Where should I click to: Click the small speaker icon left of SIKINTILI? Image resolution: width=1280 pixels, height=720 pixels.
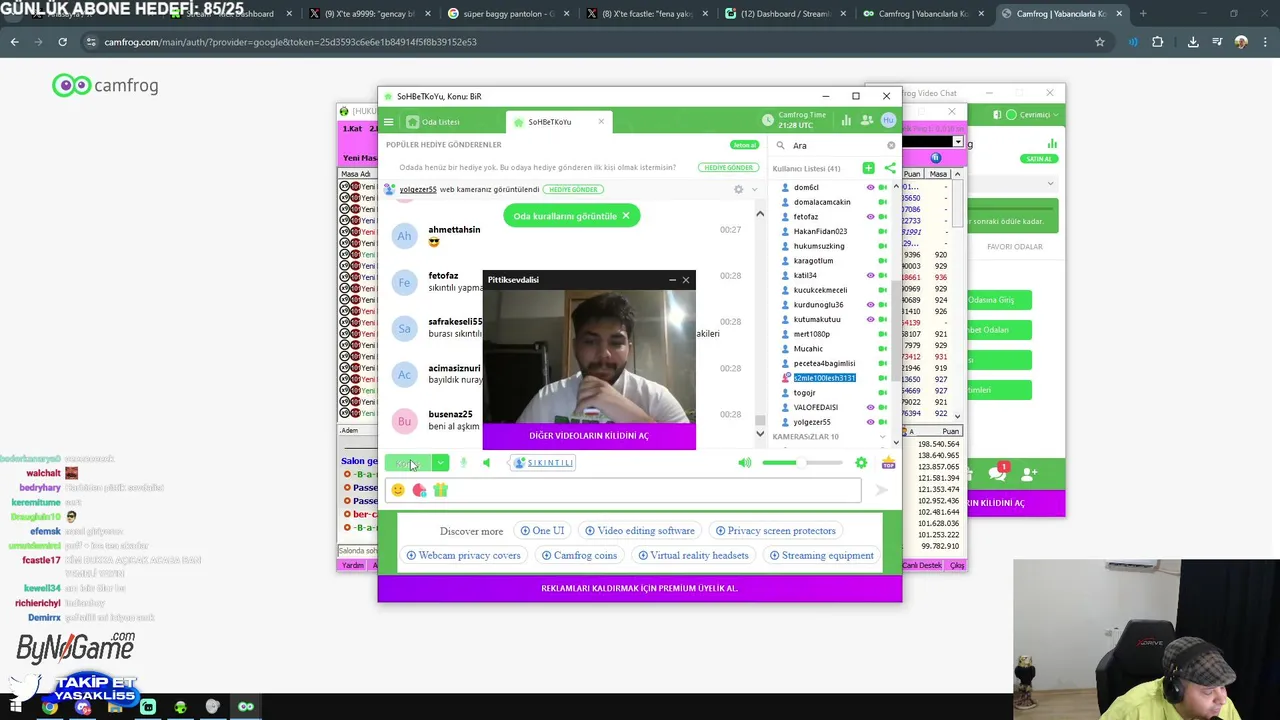(x=487, y=462)
